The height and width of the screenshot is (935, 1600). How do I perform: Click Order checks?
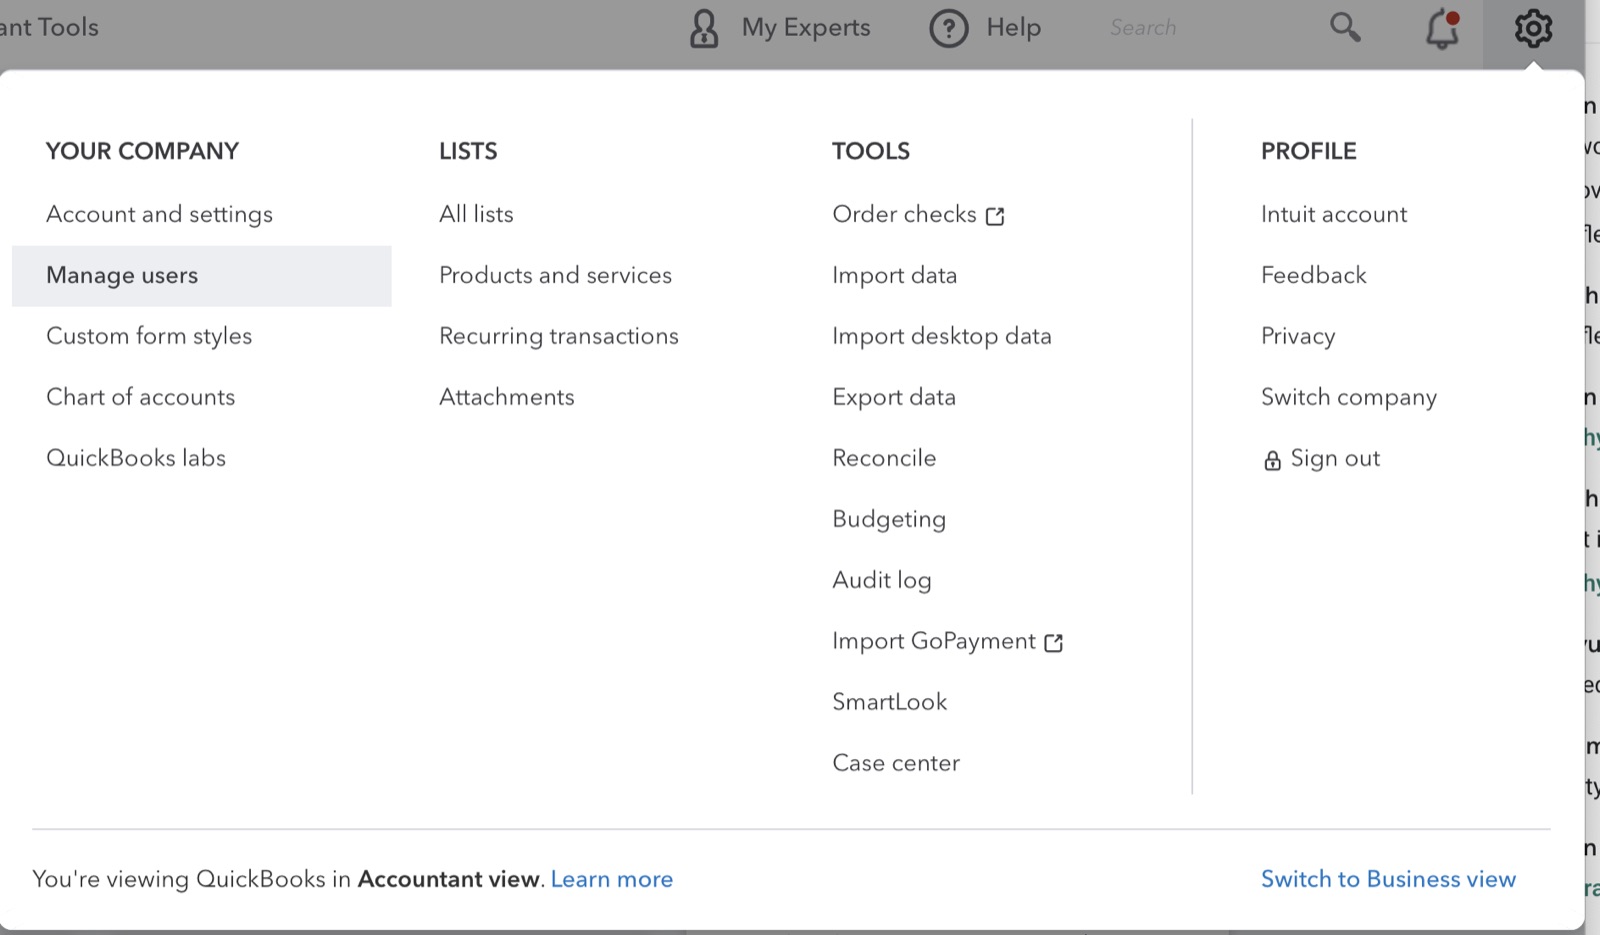pos(904,214)
